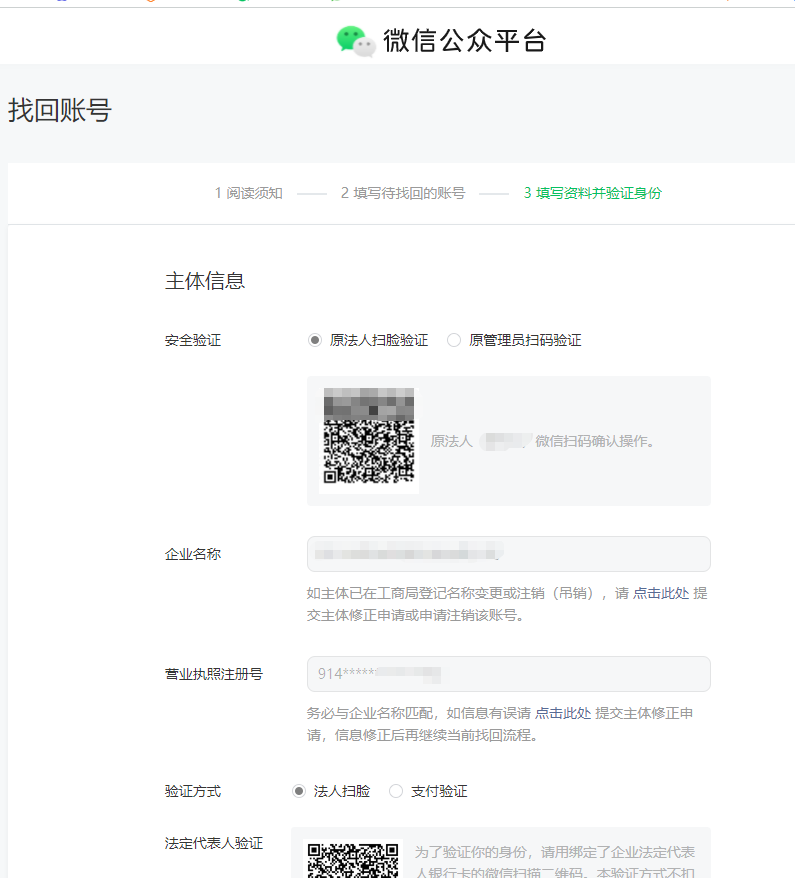Click the 安全验证 field label

[193, 340]
